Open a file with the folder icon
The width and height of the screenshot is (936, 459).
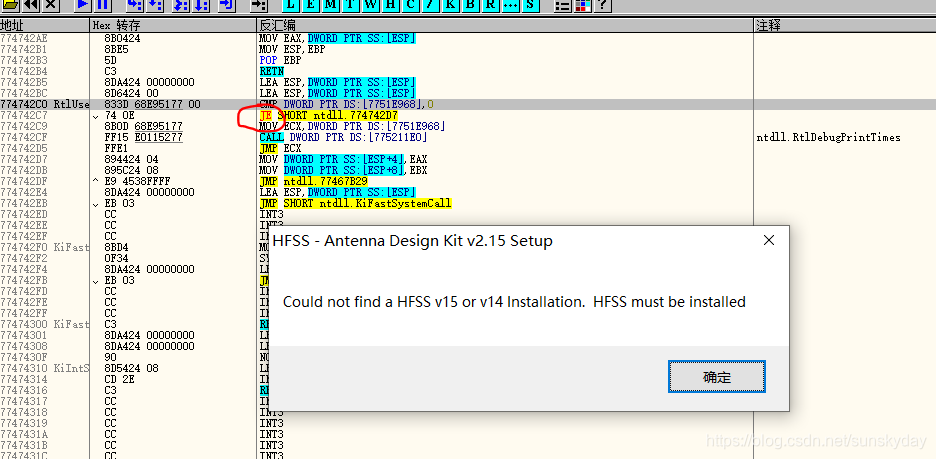[10, 5]
